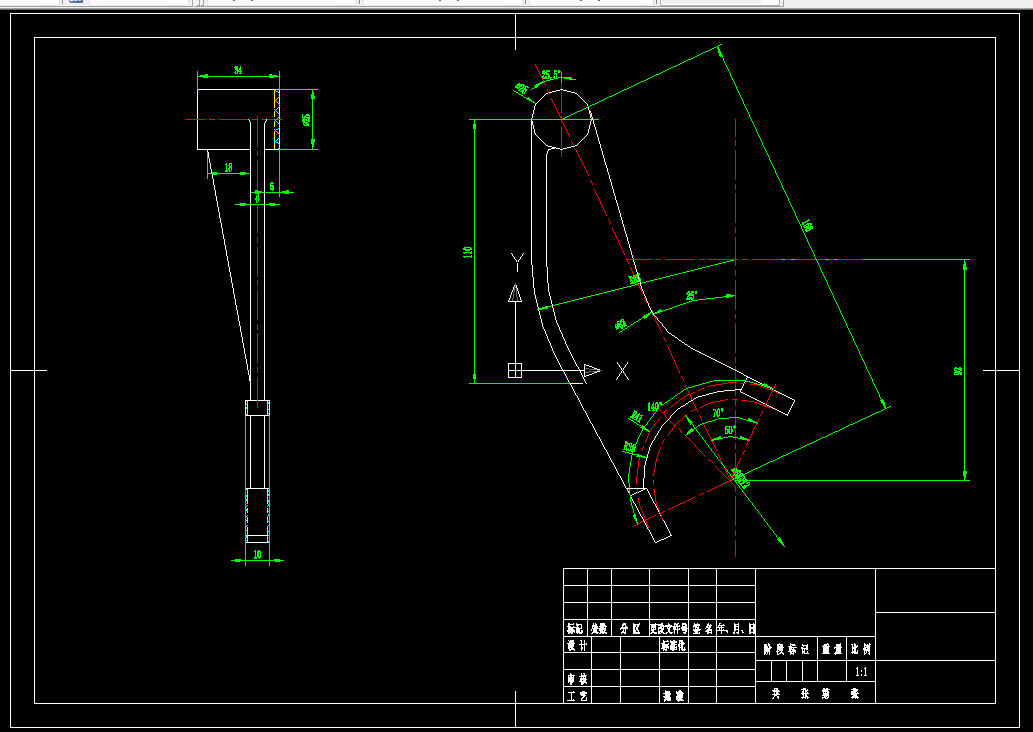Click the 处数 header cell
This screenshot has width=1033, height=732.
point(600,629)
